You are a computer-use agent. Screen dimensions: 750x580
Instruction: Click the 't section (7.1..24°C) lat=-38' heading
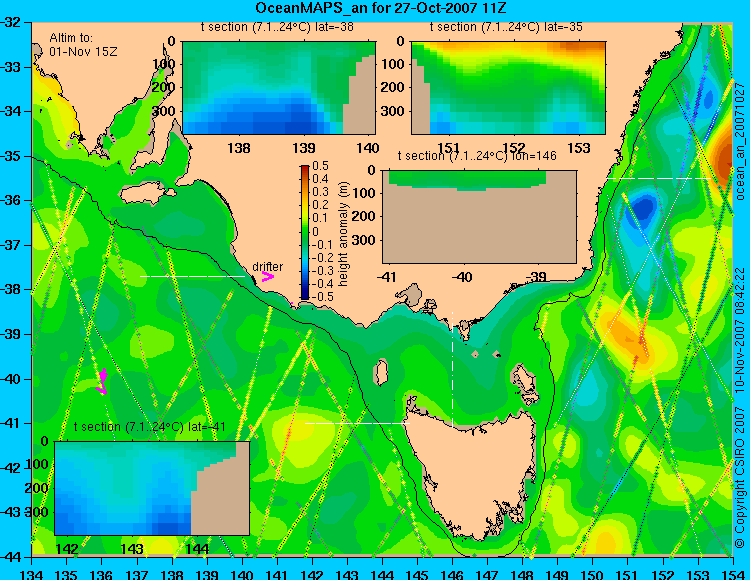click(x=277, y=27)
